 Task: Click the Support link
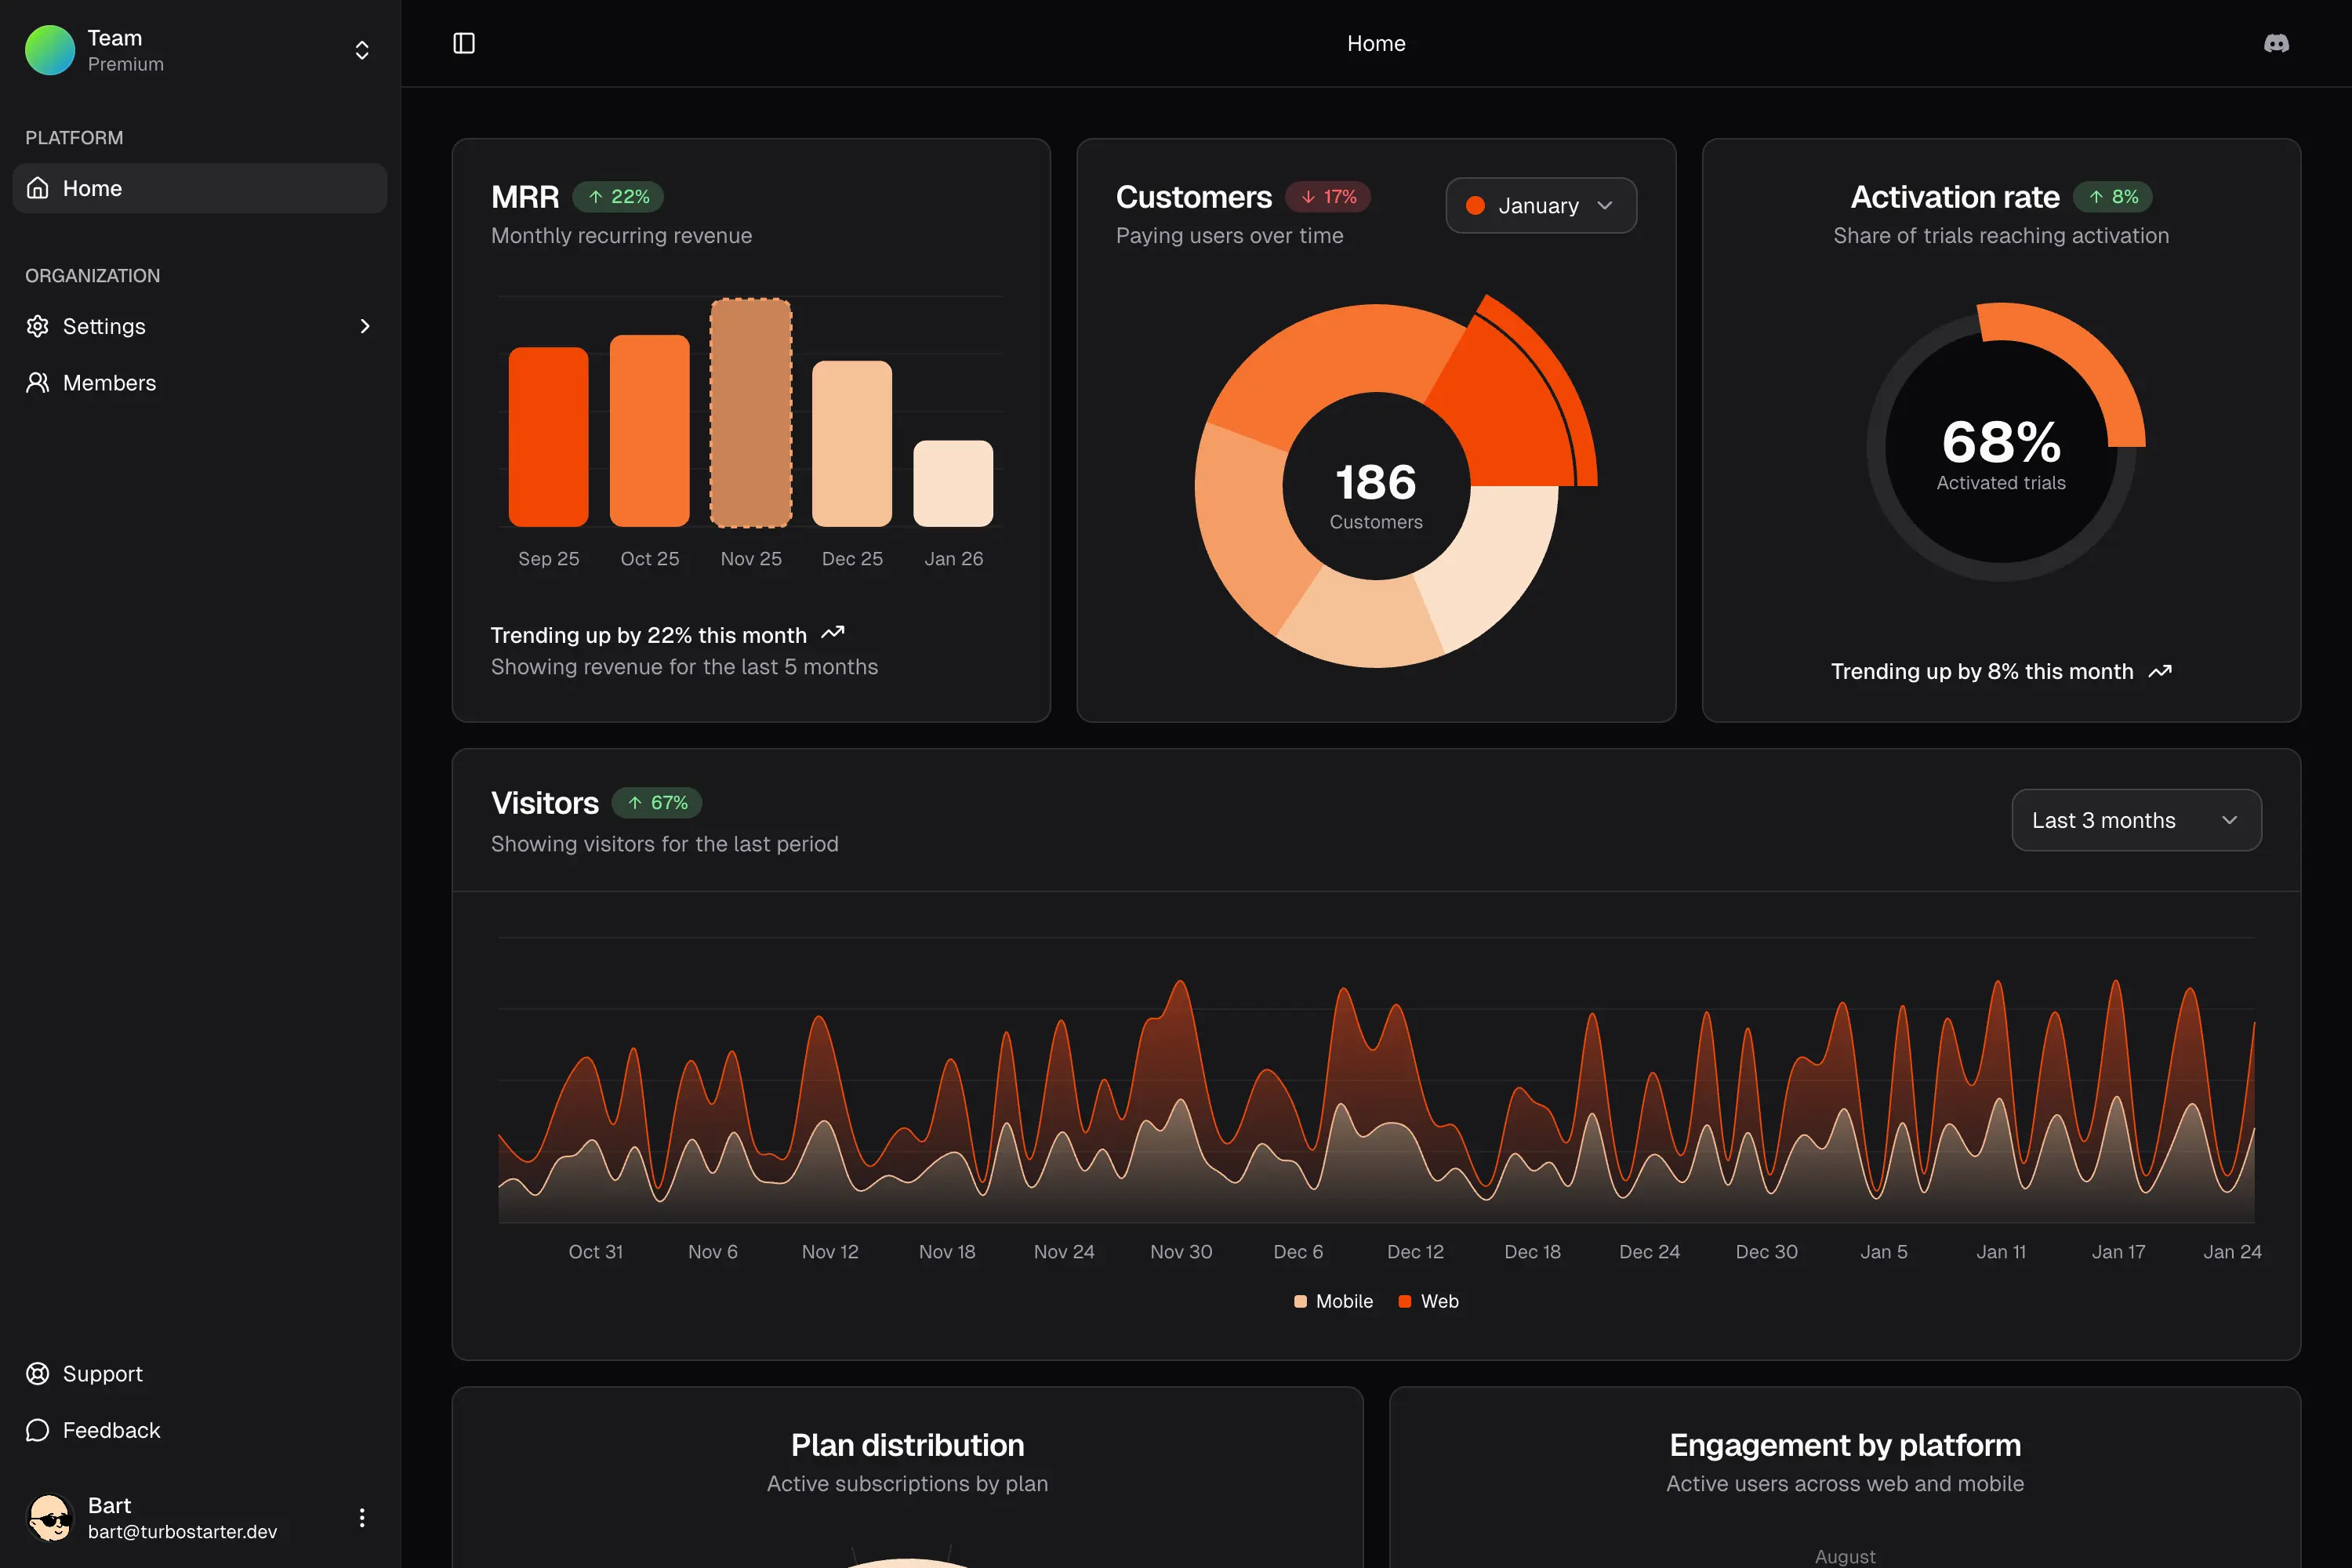pyautogui.click(x=103, y=1373)
